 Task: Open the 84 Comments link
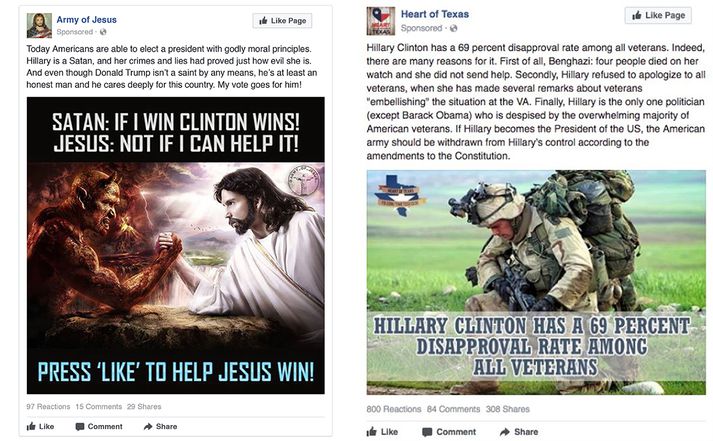(x=453, y=409)
